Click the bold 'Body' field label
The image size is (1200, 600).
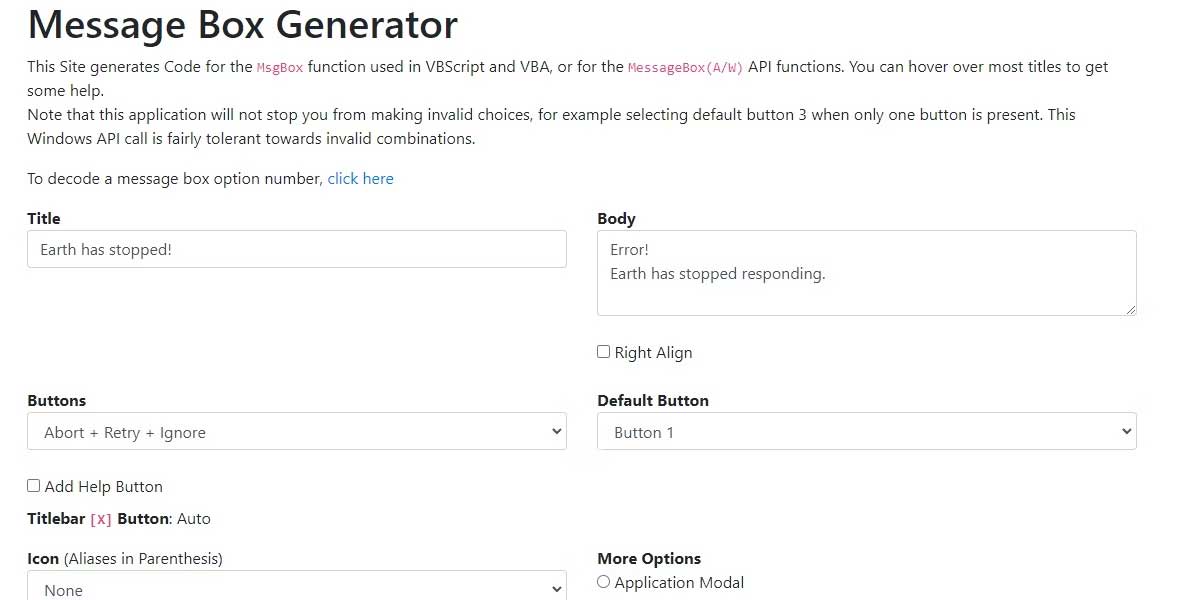pos(616,218)
